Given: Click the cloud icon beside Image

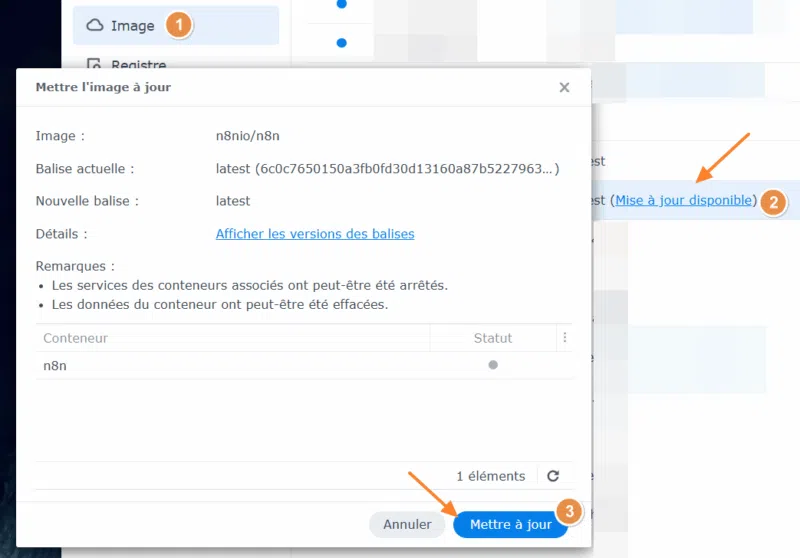Looking at the screenshot, I should [x=95, y=25].
